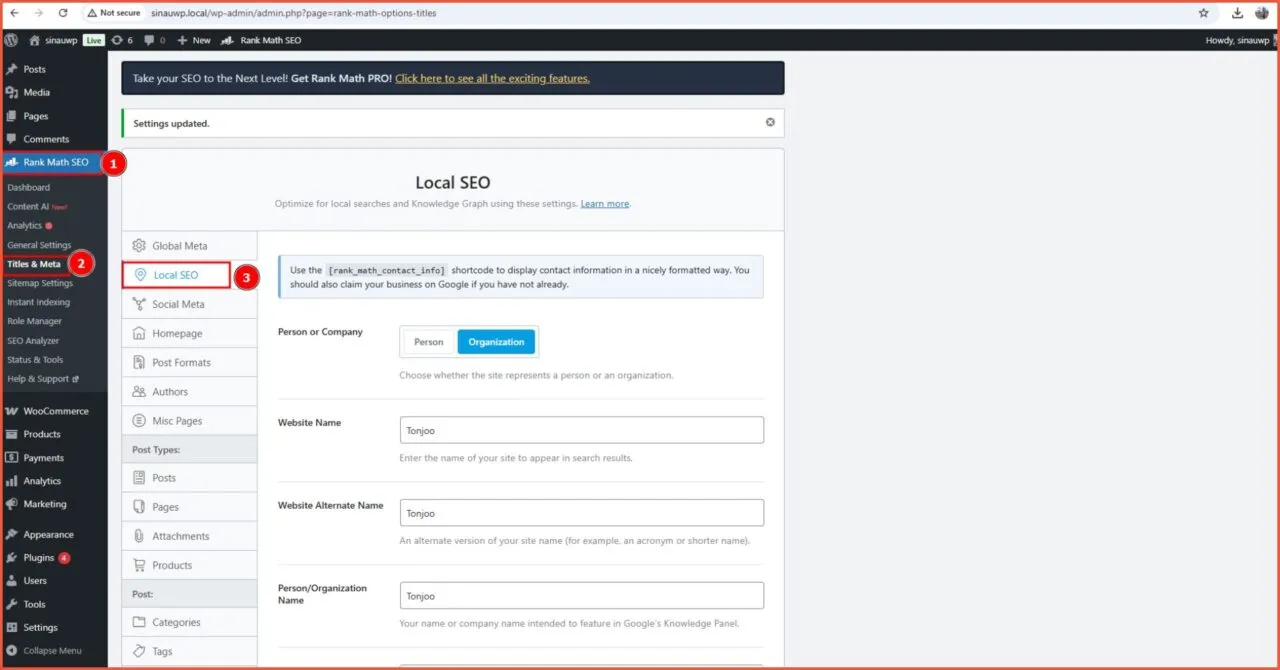The height and width of the screenshot is (670, 1280).
Task: Switch to the Social Meta tab
Action: click(x=178, y=304)
